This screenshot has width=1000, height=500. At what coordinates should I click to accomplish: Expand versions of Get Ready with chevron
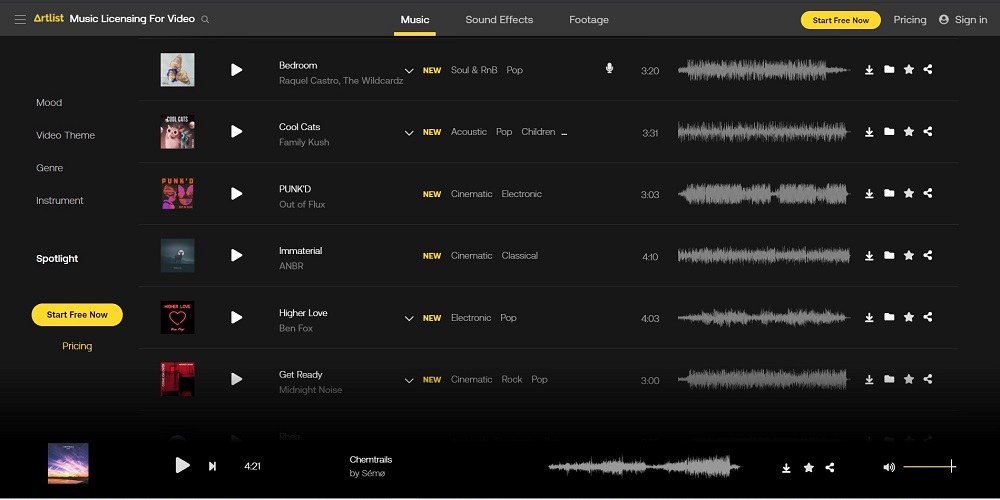click(409, 380)
